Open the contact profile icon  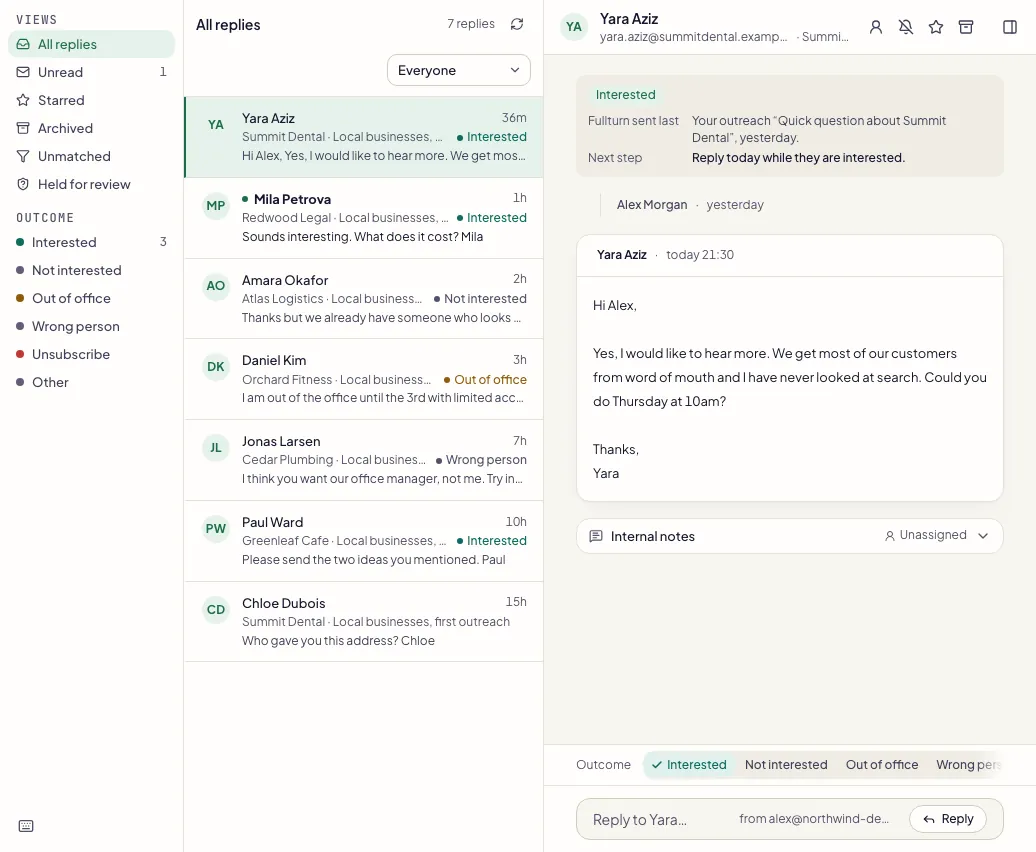[x=875, y=27]
